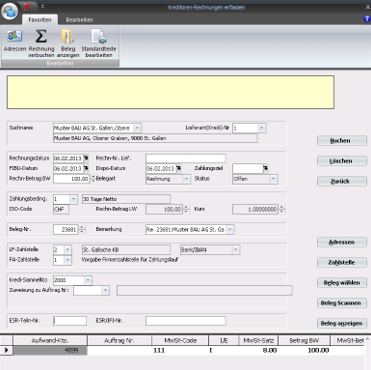Click the Zahlstelle button

pyautogui.click(x=342, y=263)
